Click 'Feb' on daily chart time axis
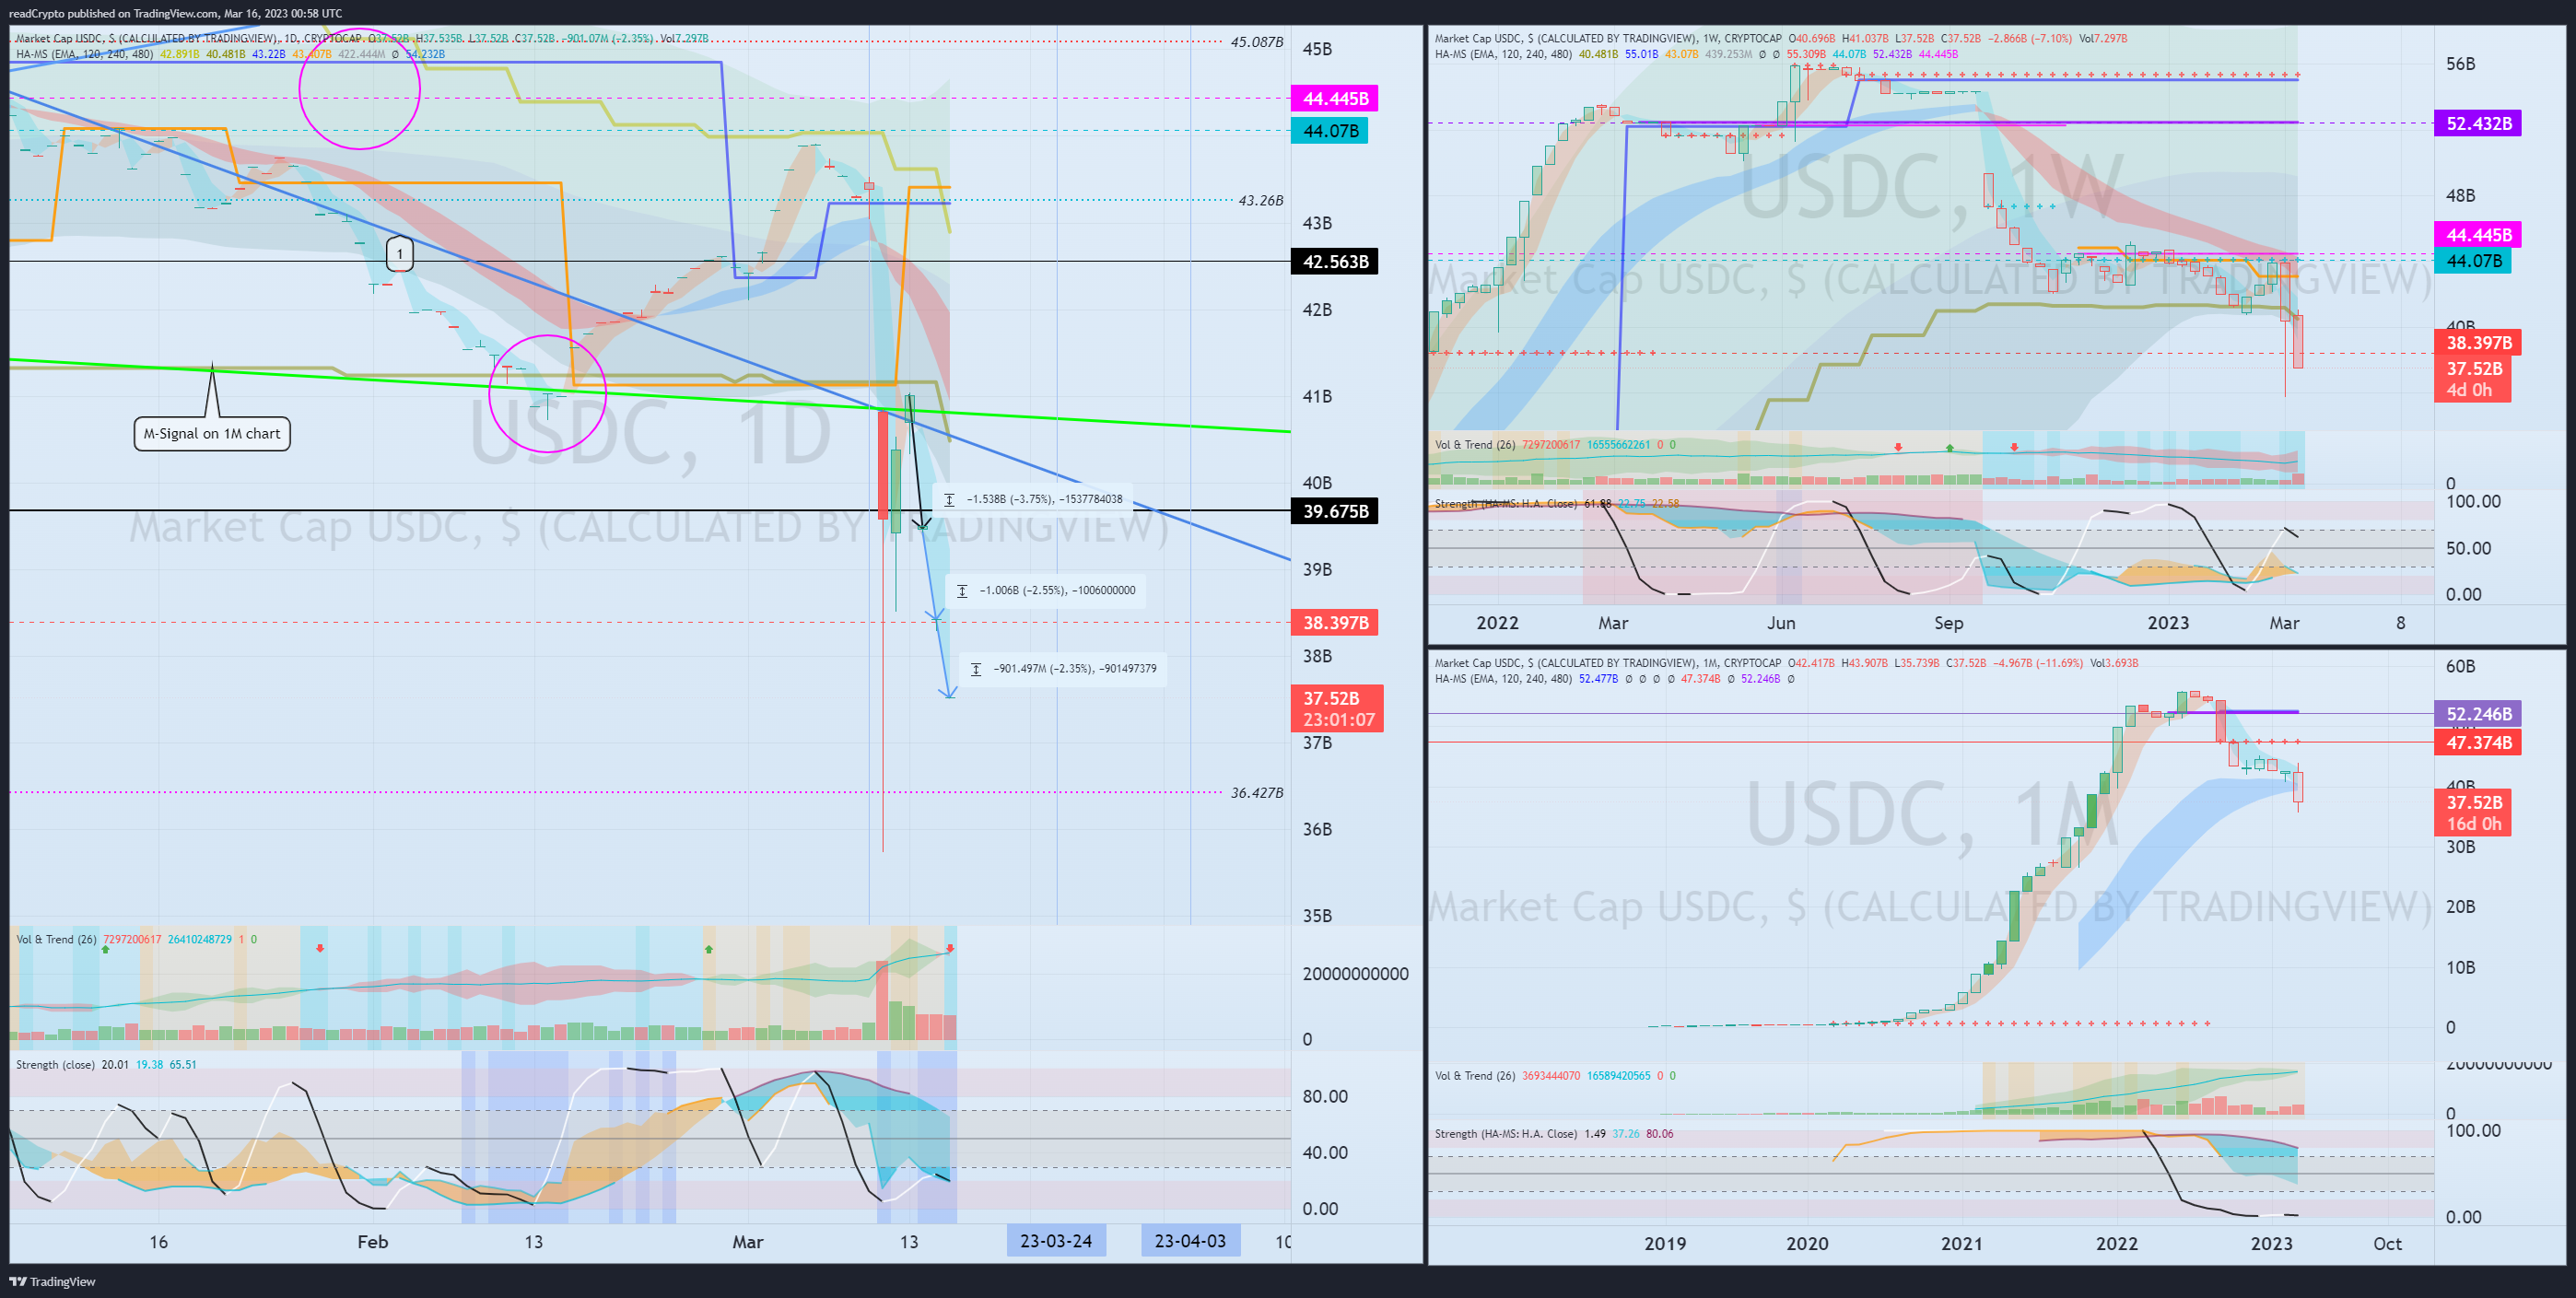2576x1298 pixels. click(372, 1241)
